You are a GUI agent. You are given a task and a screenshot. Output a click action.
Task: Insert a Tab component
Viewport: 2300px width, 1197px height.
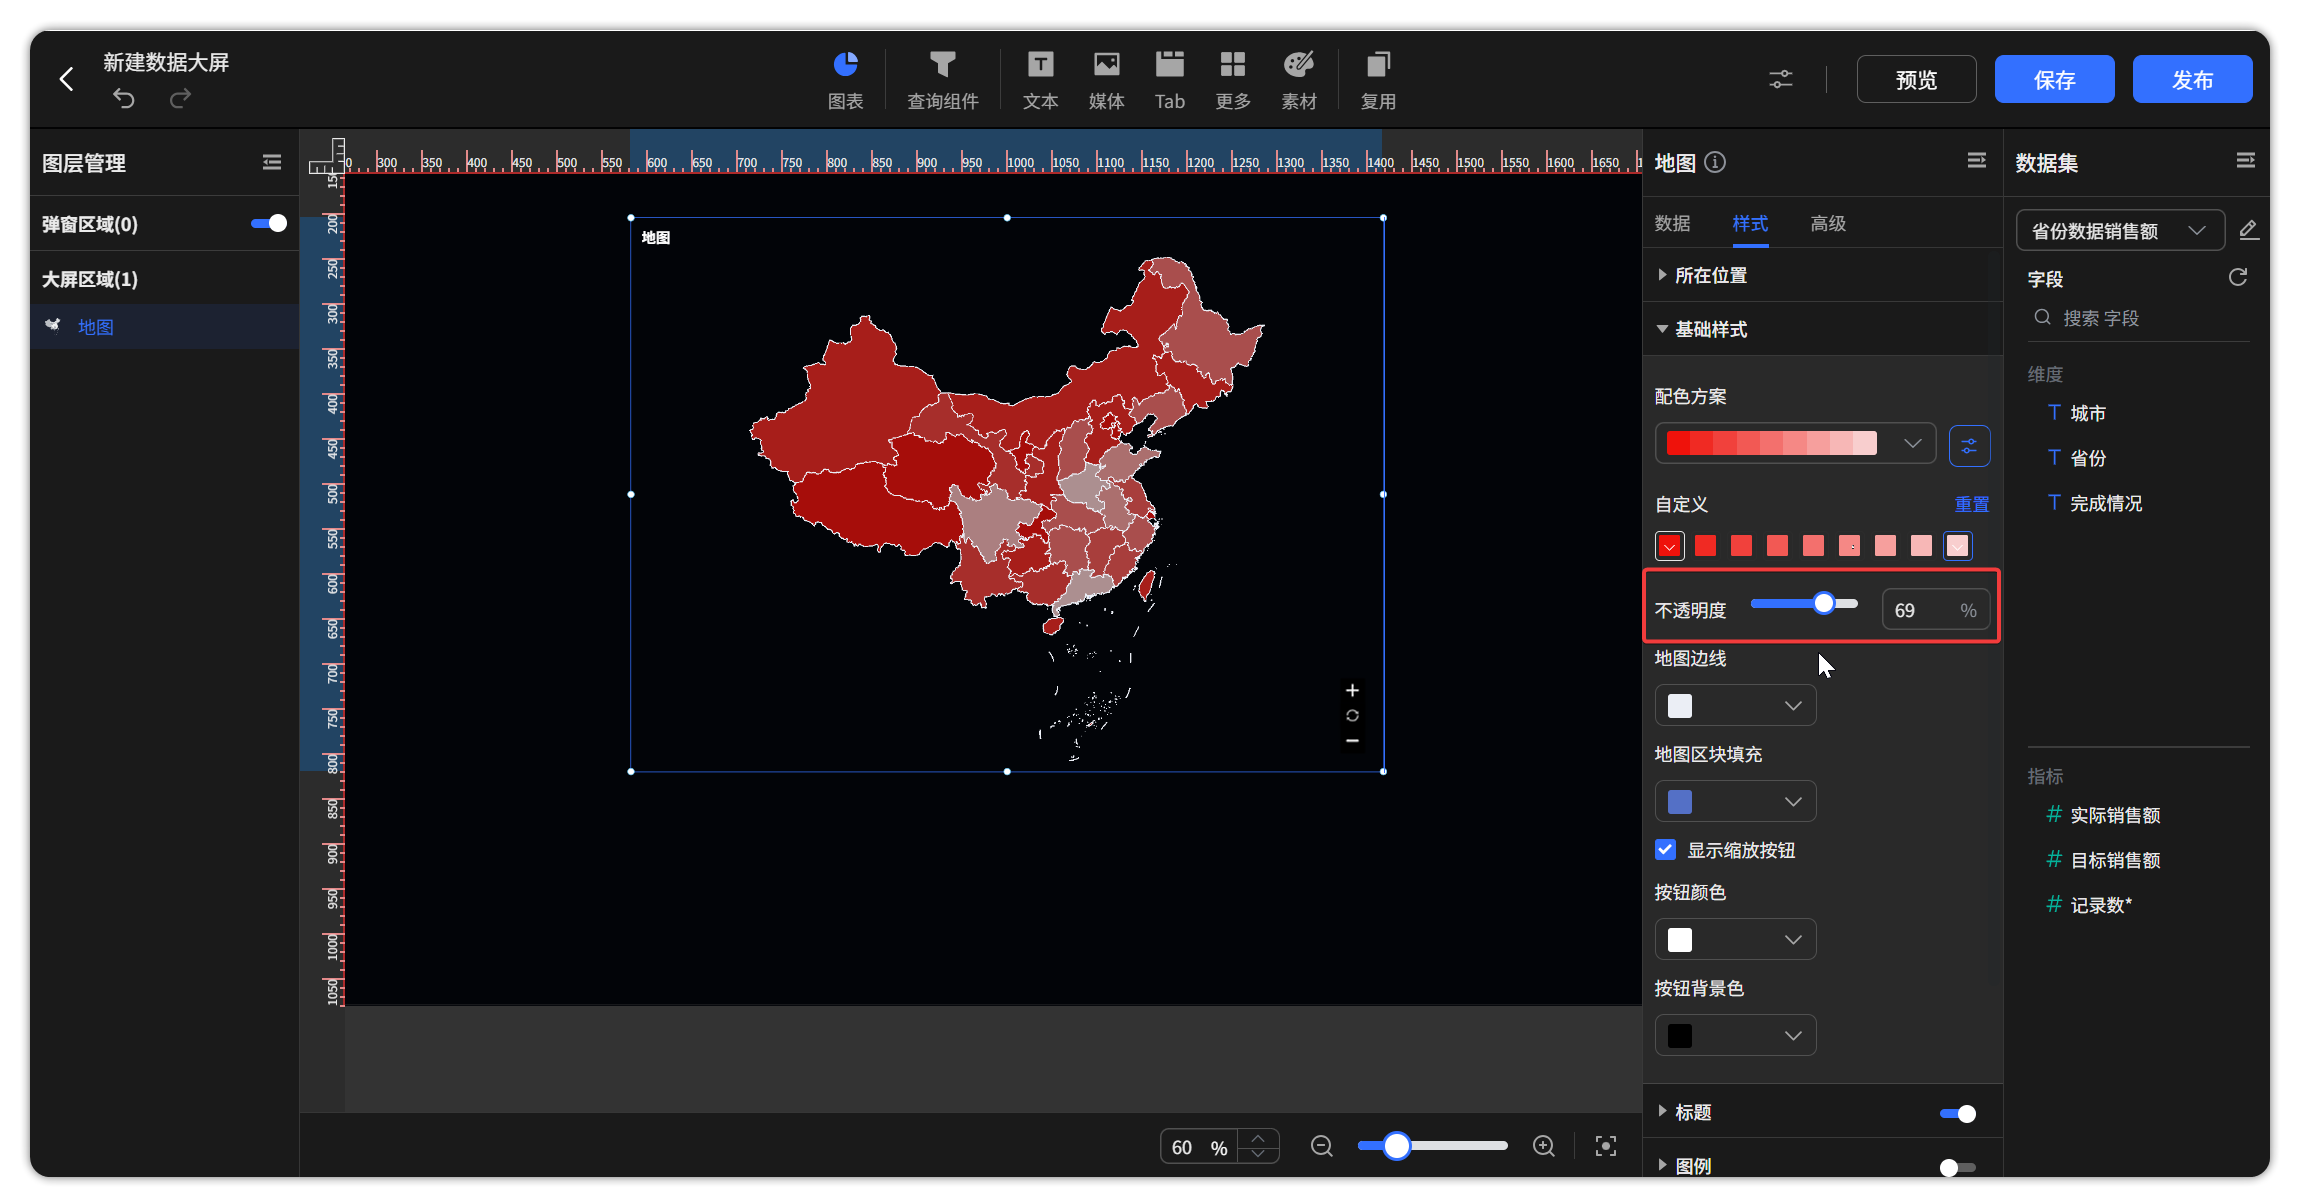click(1169, 80)
